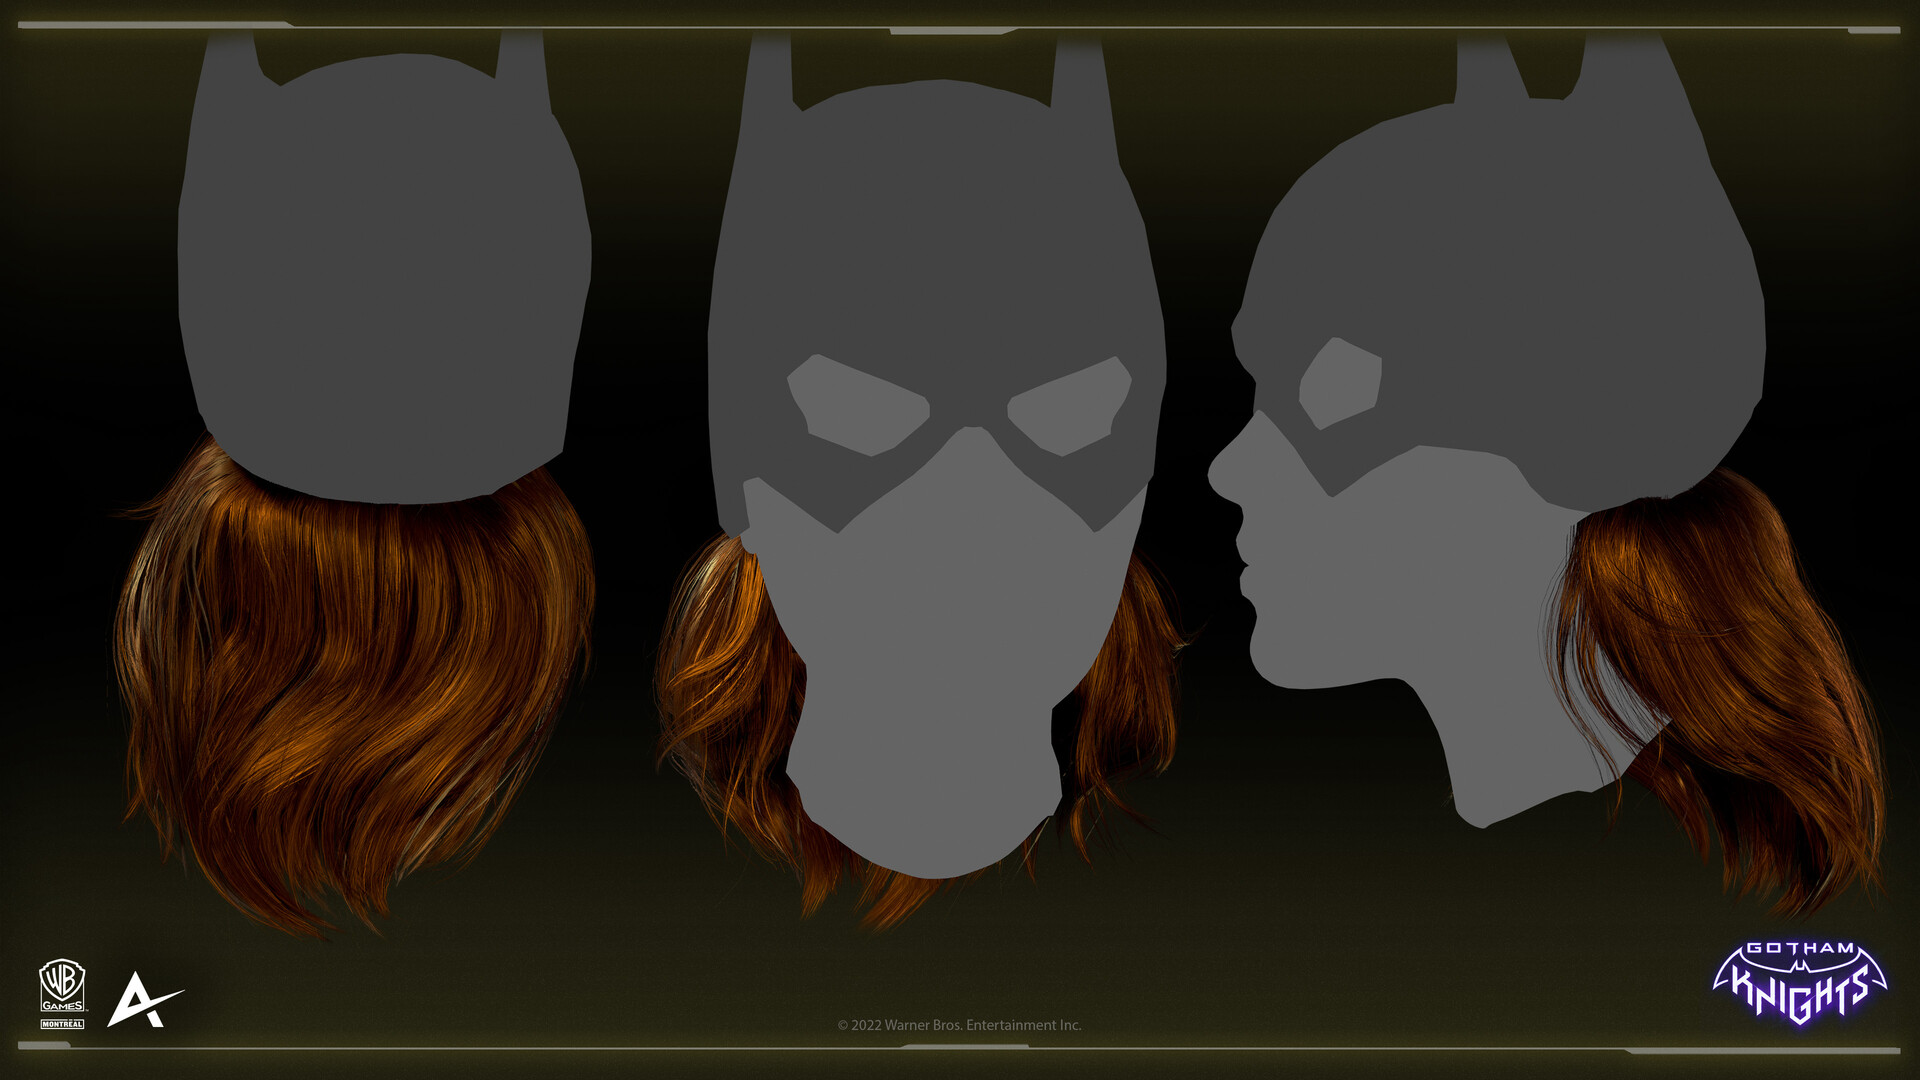The height and width of the screenshot is (1080, 1920).
Task: Click the '© 2022 Warner Bros. Entertainment Inc.' text
Action: pyautogui.click(x=959, y=1025)
